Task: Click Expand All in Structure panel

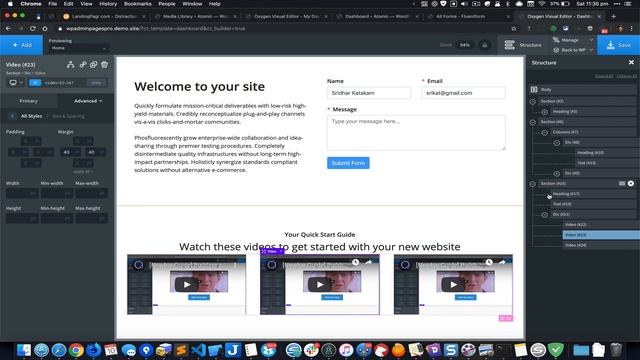Action: [x=604, y=76]
